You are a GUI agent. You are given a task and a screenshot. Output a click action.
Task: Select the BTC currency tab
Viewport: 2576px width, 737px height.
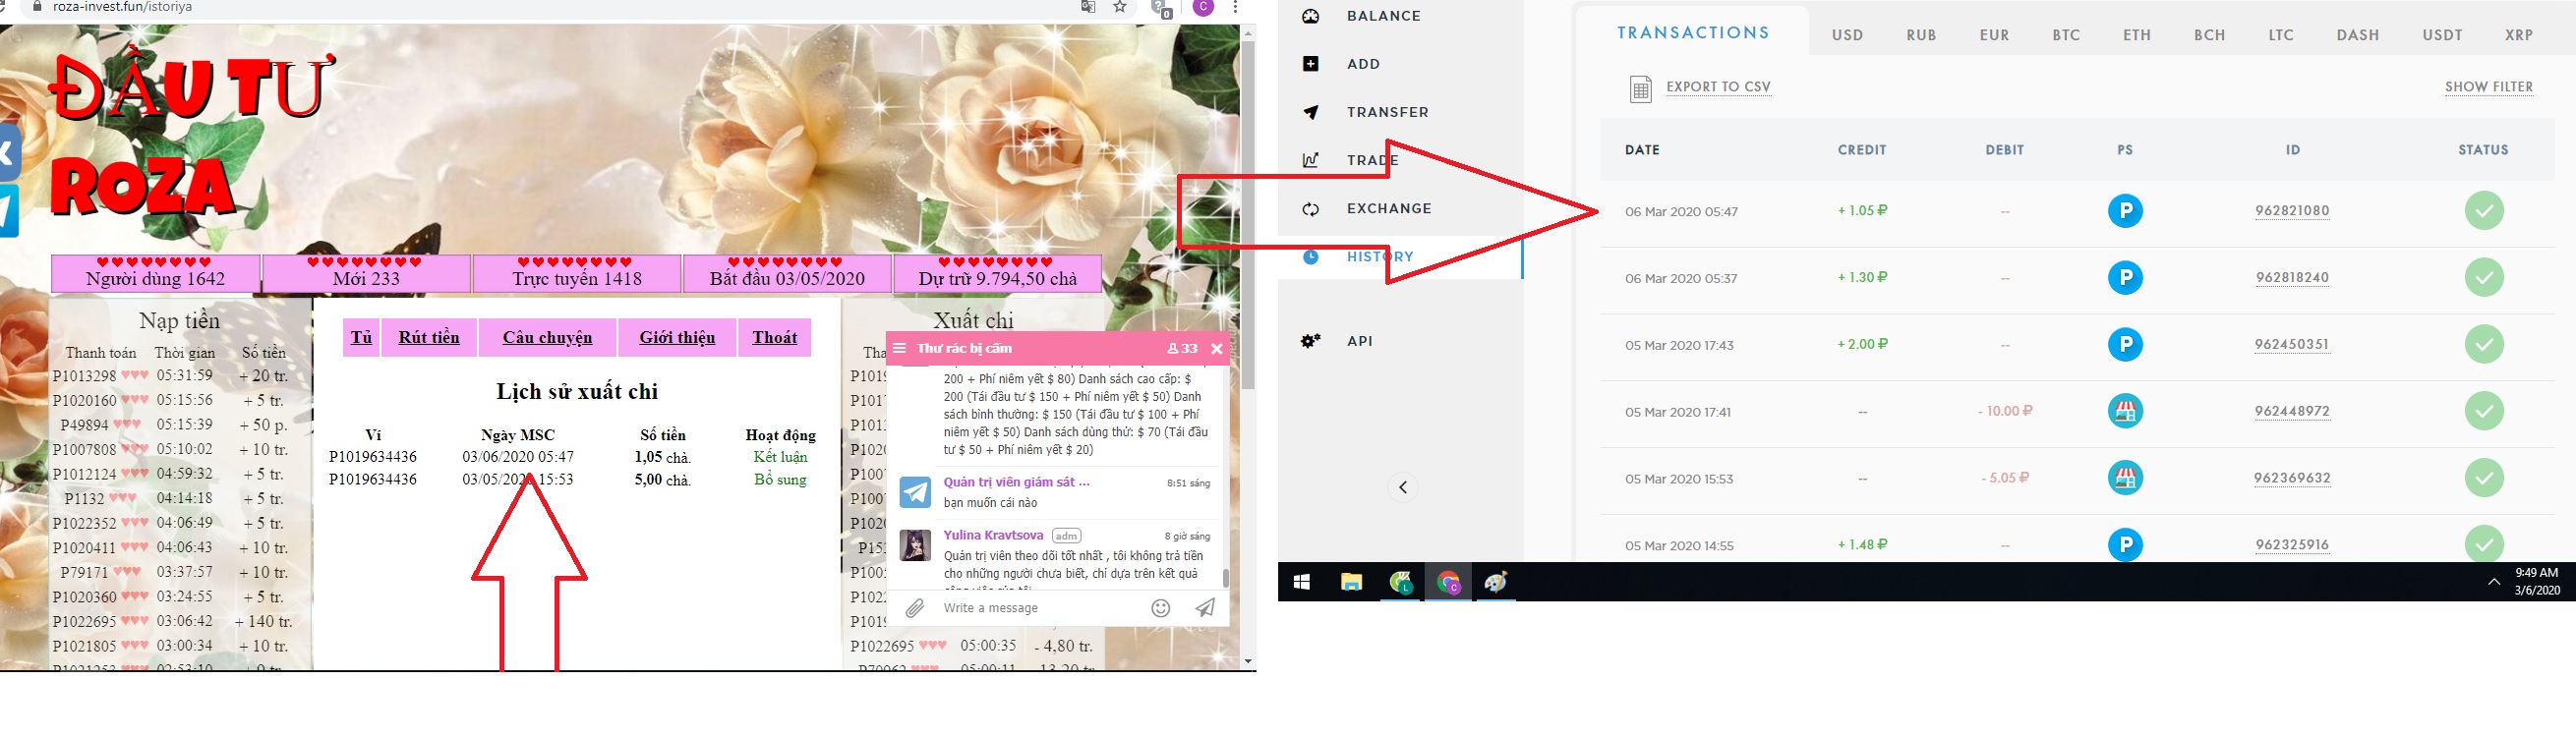pyautogui.click(x=2066, y=35)
